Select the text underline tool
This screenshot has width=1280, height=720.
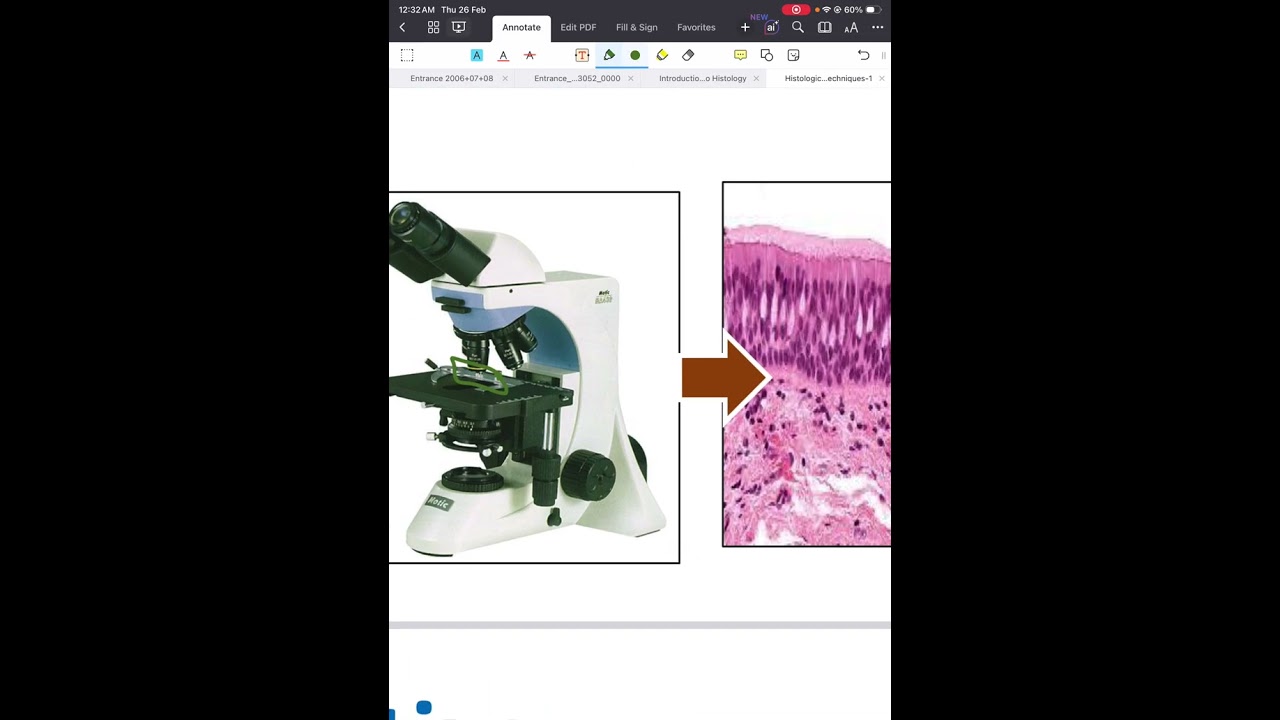pos(503,55)
